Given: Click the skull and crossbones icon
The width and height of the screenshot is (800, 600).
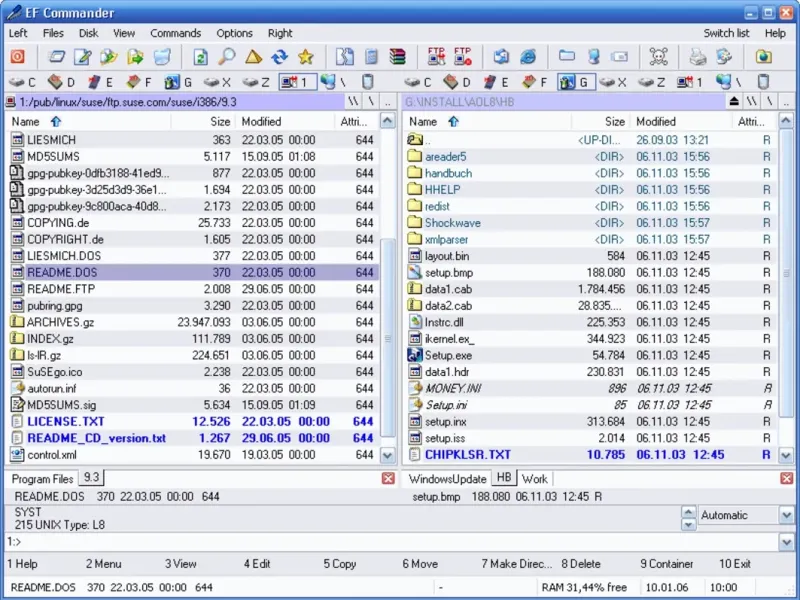Looking at the screenshot, I should (658, 57).
